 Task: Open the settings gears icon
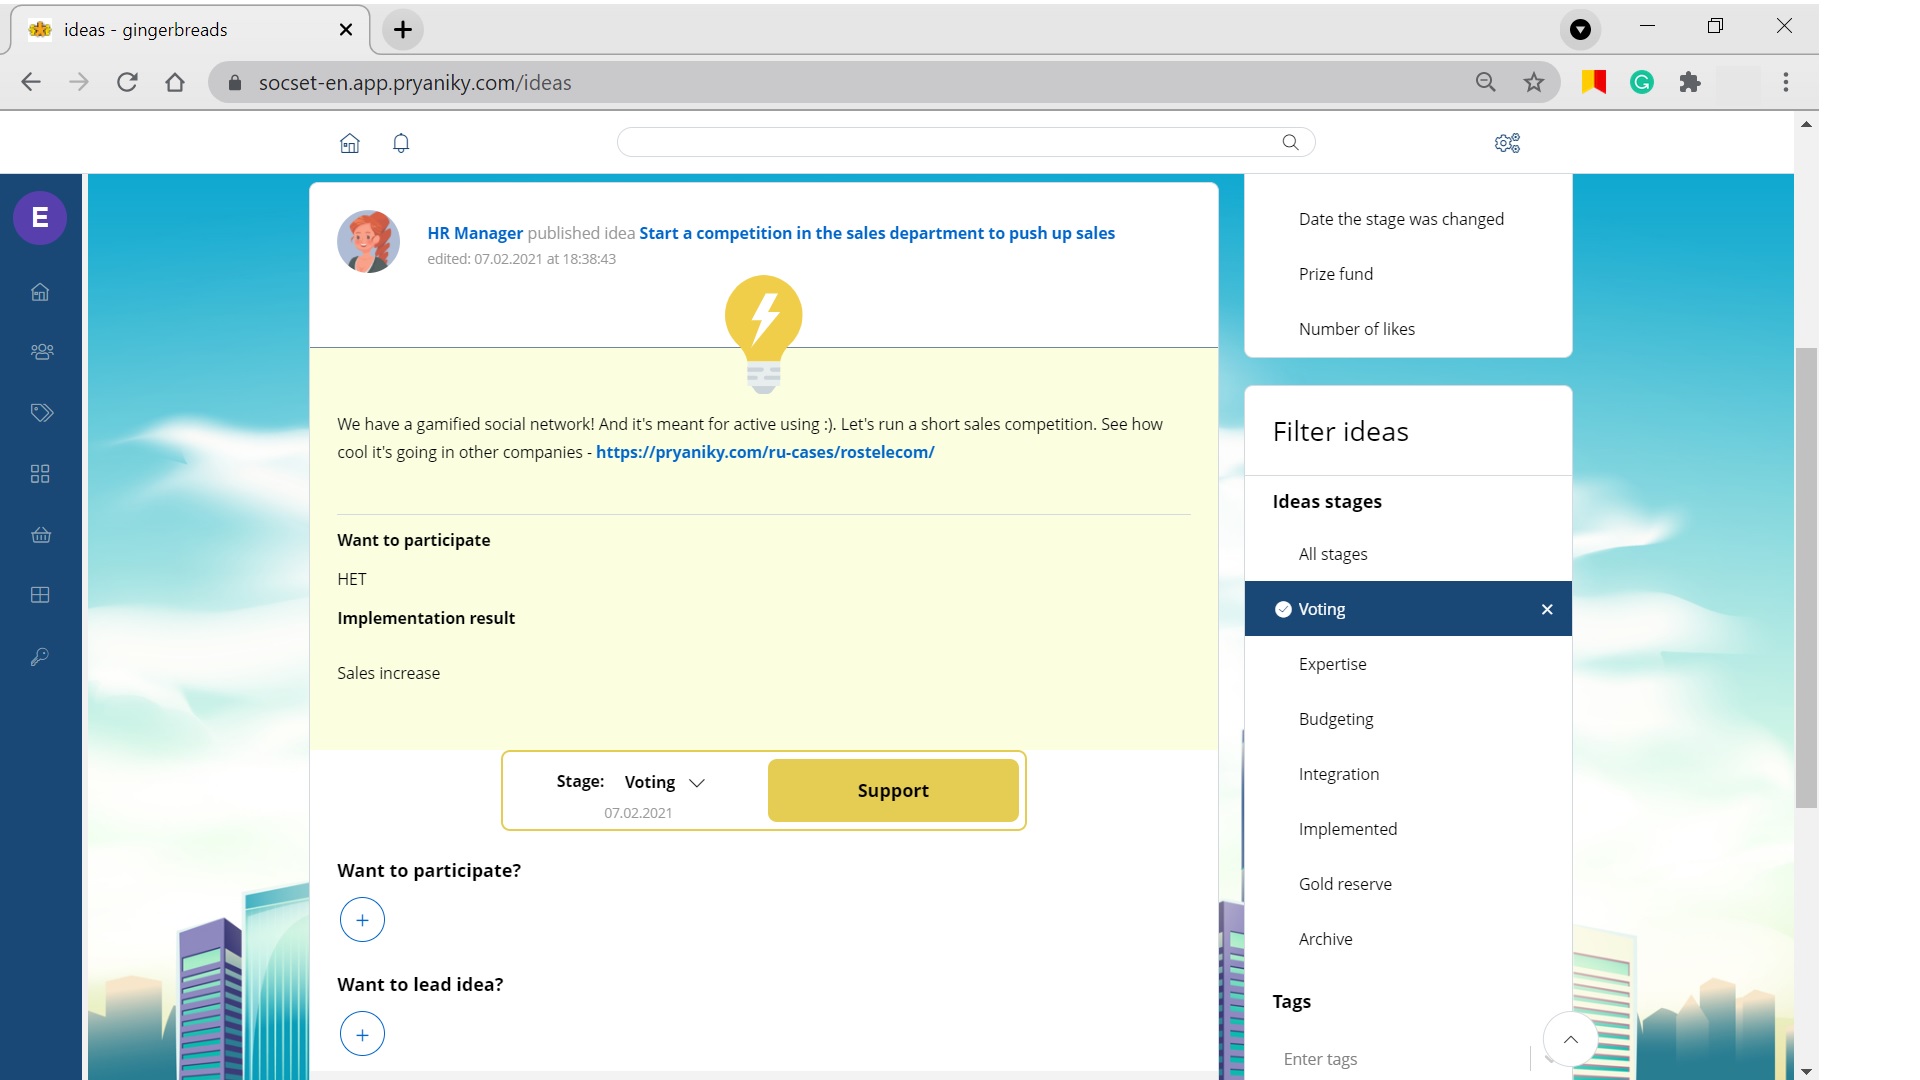pyautogui.click(x=1507, y=143)
